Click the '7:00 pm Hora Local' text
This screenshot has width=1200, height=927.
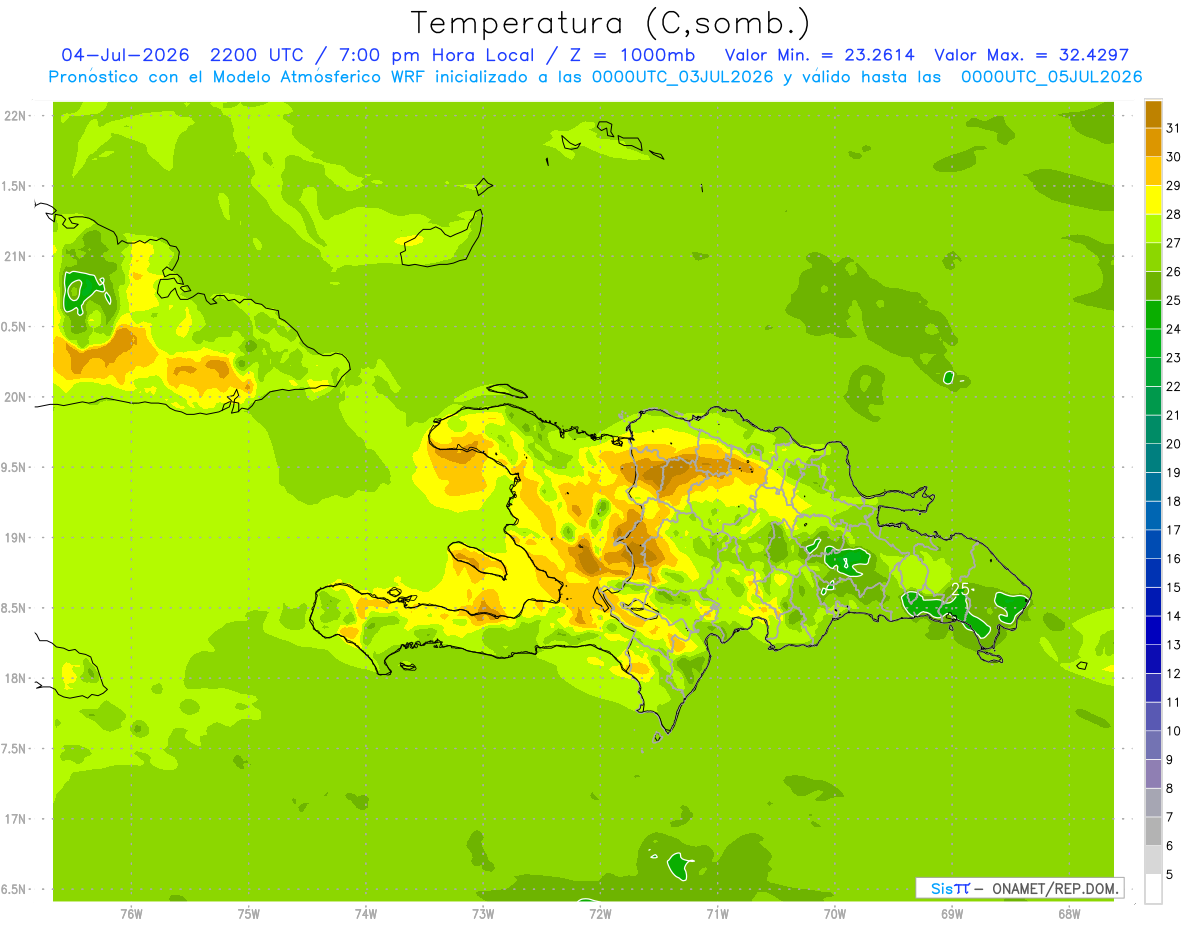point(438,55)
